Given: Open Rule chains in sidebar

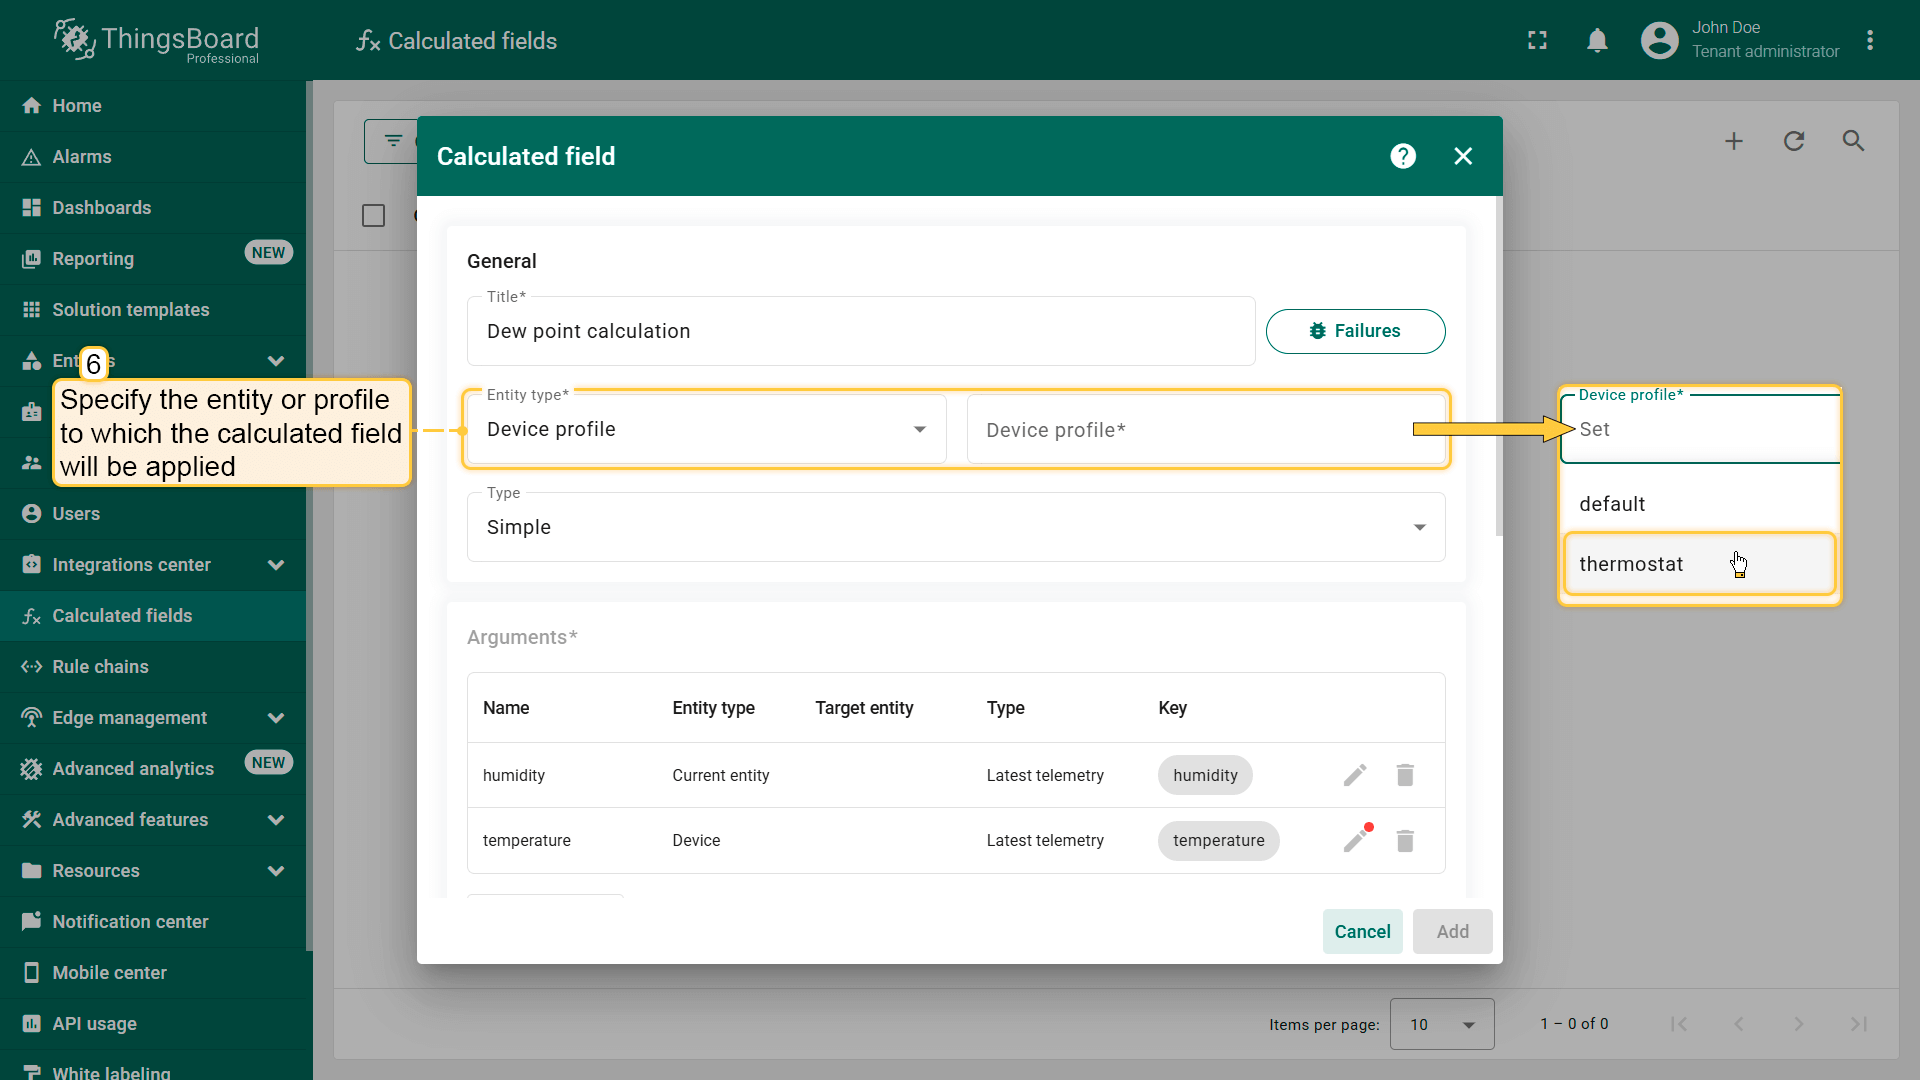Looking at the screenshot, I should [100, 667].
